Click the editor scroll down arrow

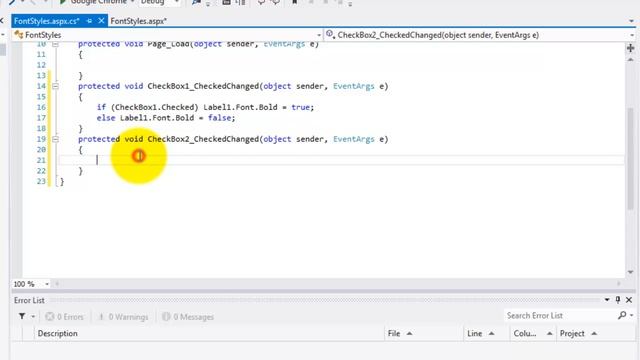[x=630, y=272]
